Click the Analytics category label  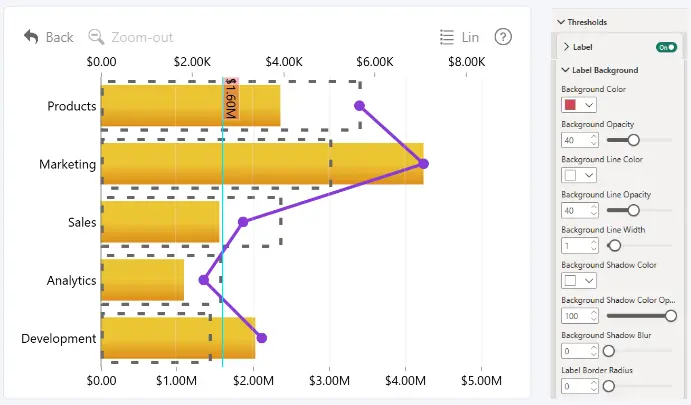pos(71,281)
